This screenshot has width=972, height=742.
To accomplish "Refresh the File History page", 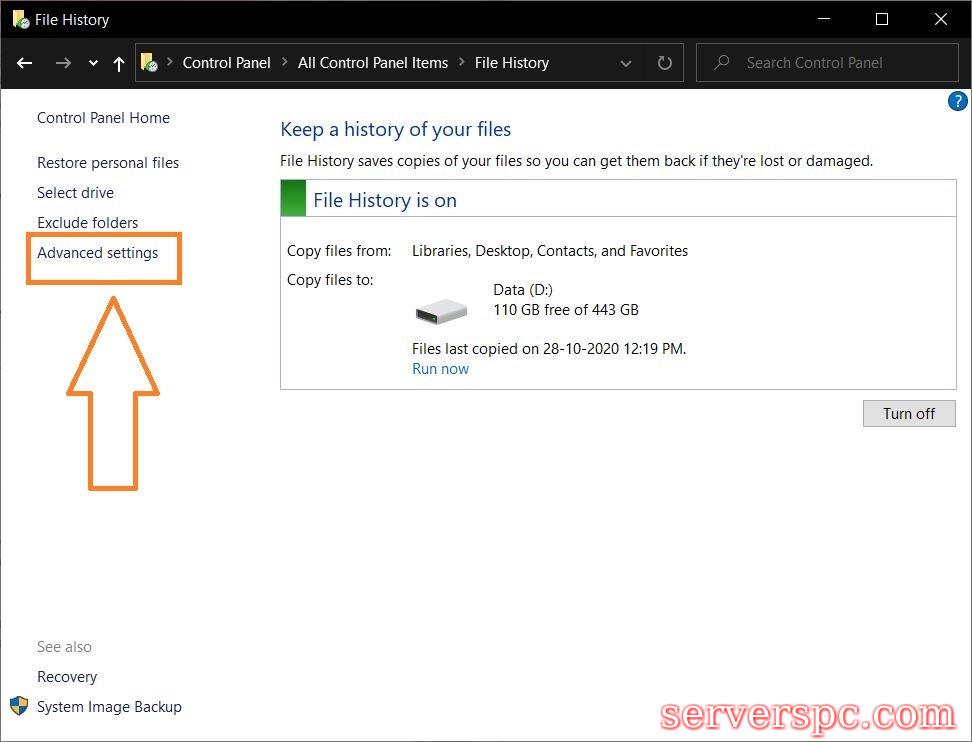I will click(664, 63).
